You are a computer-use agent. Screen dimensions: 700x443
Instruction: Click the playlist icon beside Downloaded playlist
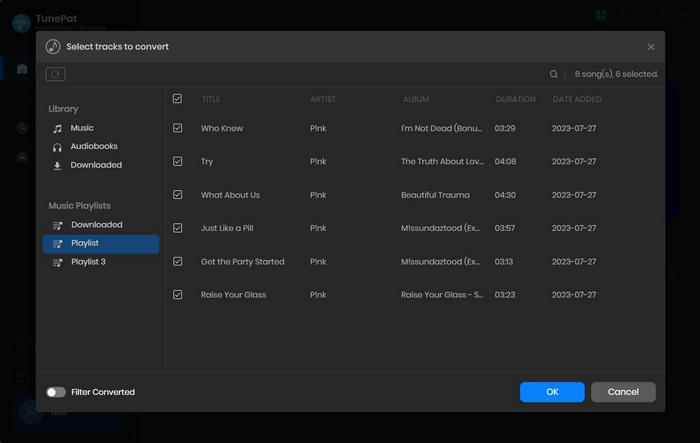[x=58, y=225]
